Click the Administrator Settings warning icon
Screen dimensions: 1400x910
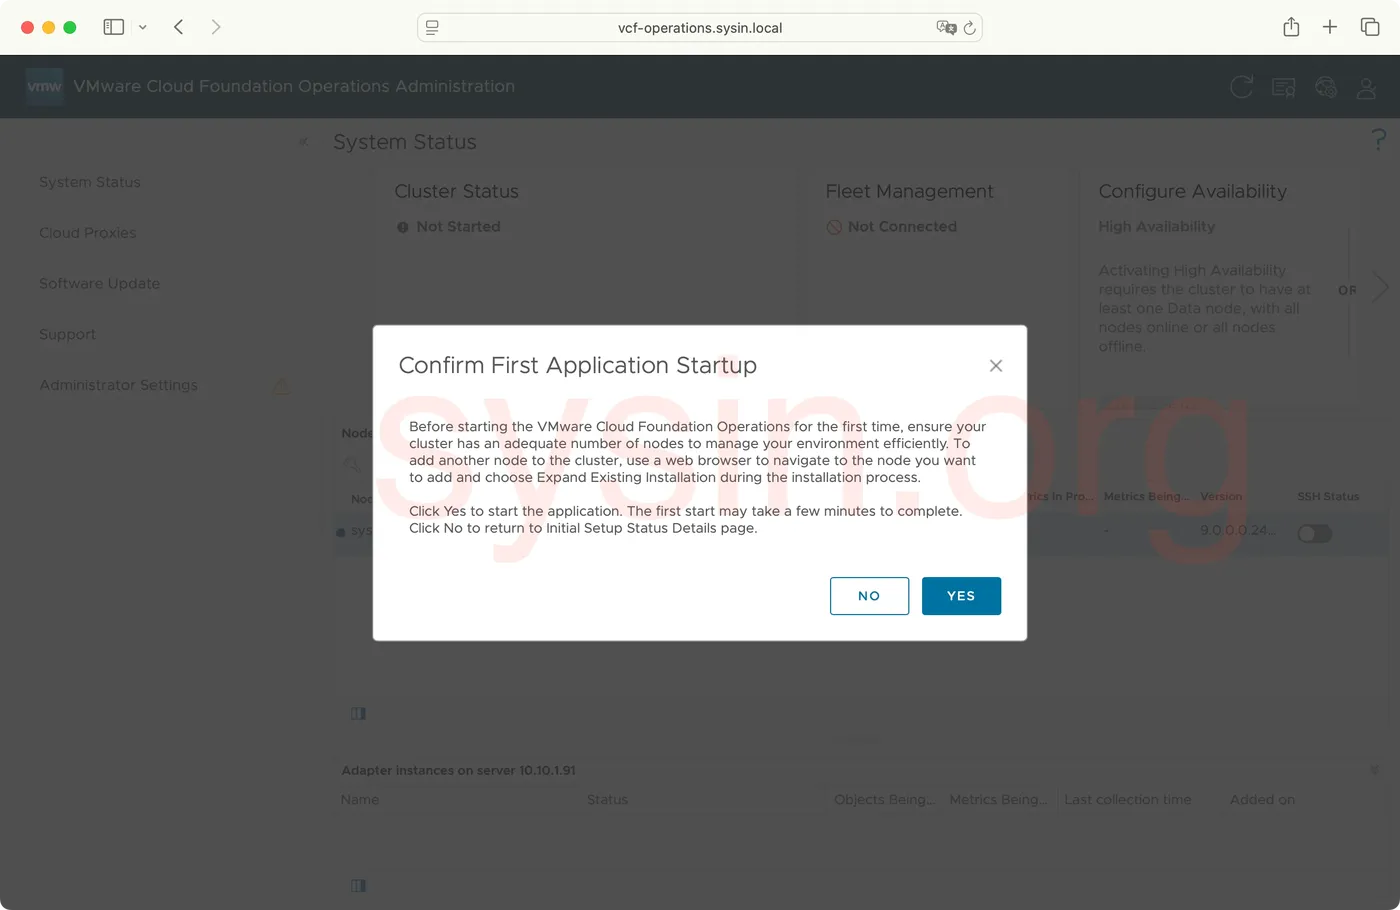click(282, 385)
